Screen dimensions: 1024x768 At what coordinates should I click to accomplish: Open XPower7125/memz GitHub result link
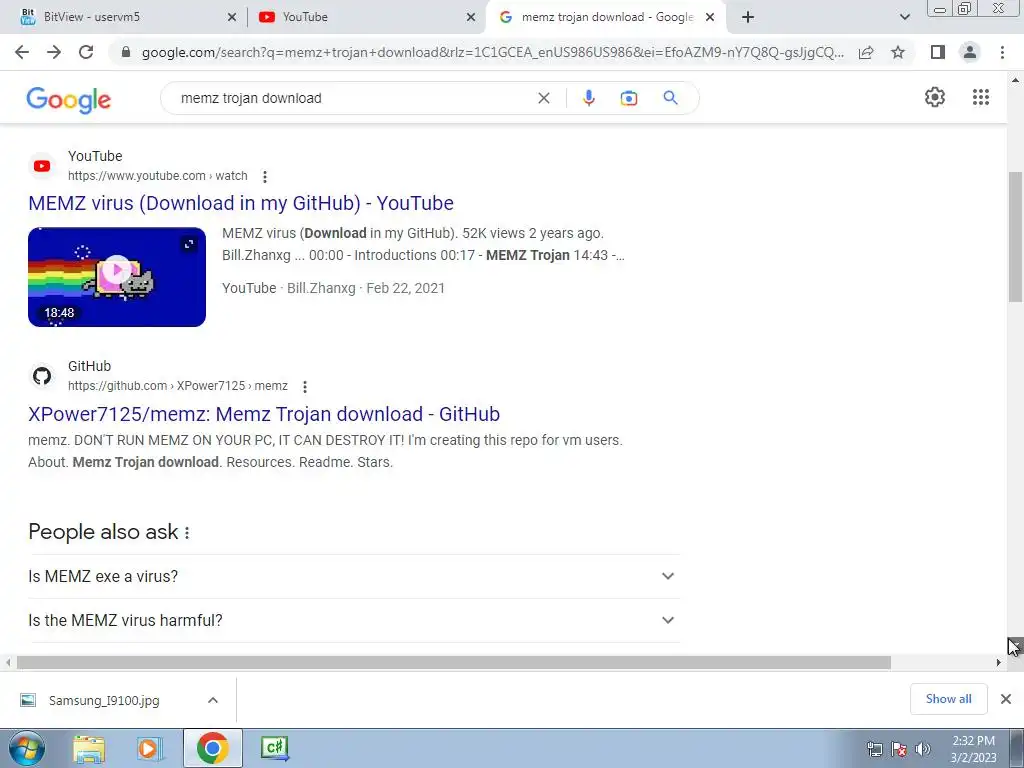264,414
